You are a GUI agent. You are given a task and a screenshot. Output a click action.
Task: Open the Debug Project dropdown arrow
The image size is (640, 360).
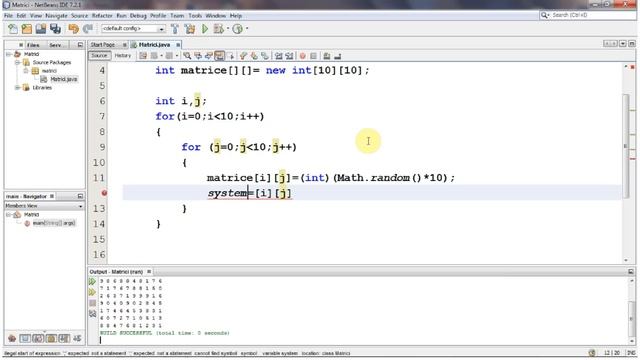227,29
